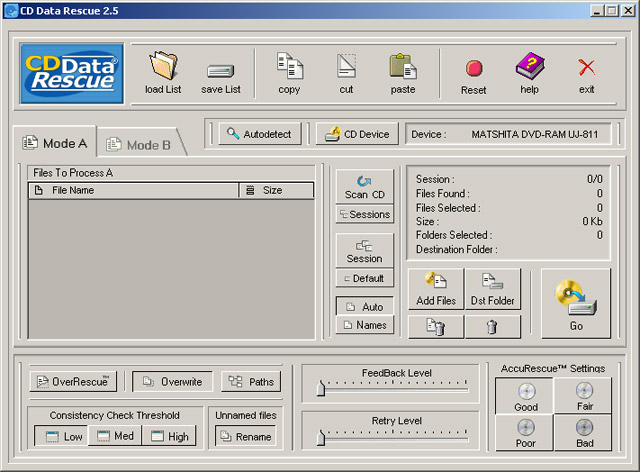The width and height of the screenshot is (640, 472).
Task: Click the remove selected files trash icon
Action: [436, 327]
